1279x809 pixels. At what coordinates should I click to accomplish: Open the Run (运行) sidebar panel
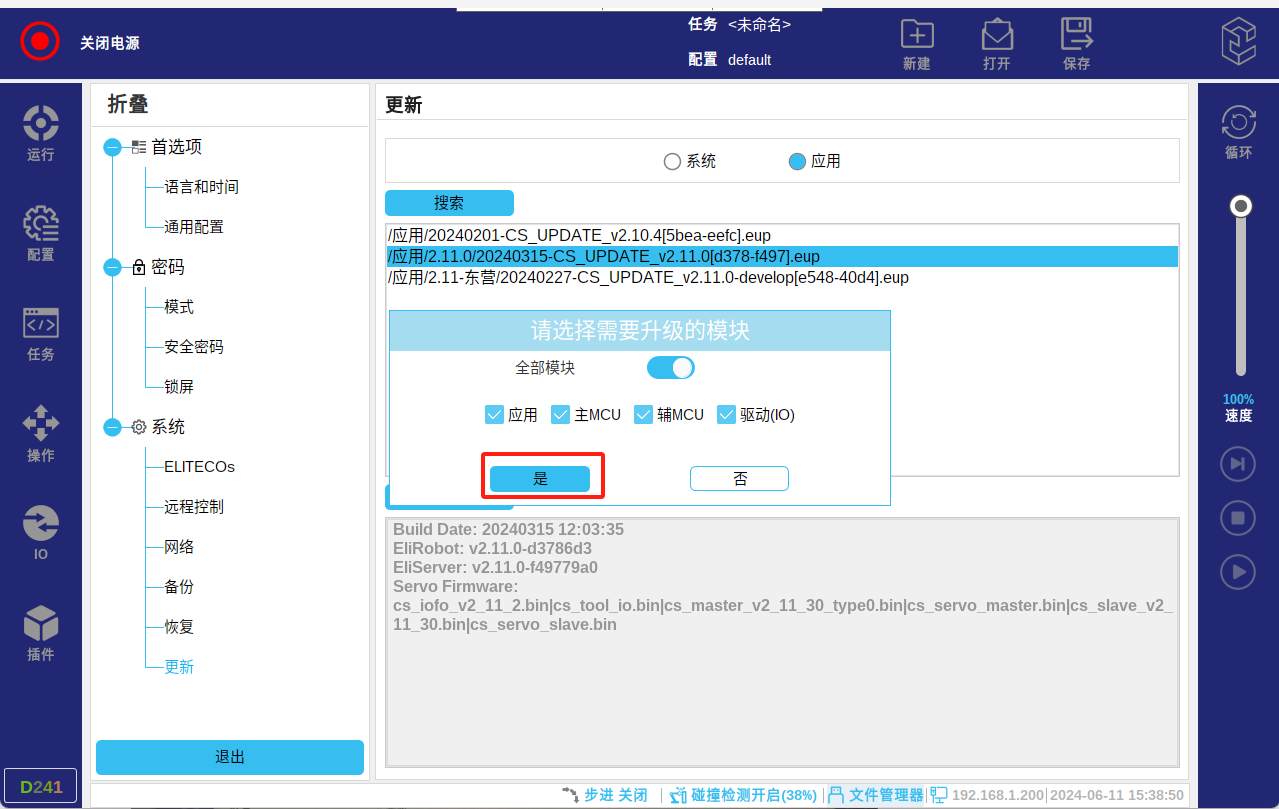[41, 133]
